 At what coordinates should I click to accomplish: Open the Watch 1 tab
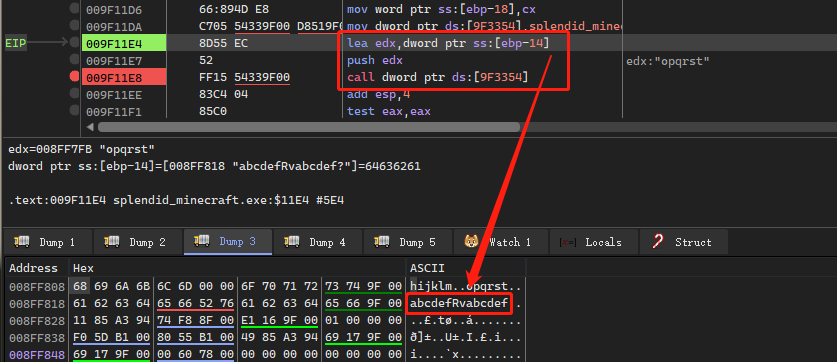coord(501,242)
